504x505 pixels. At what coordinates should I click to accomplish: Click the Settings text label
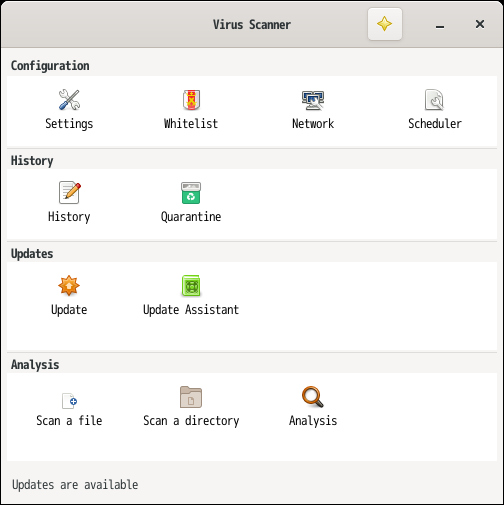click(x=69, y=124)
